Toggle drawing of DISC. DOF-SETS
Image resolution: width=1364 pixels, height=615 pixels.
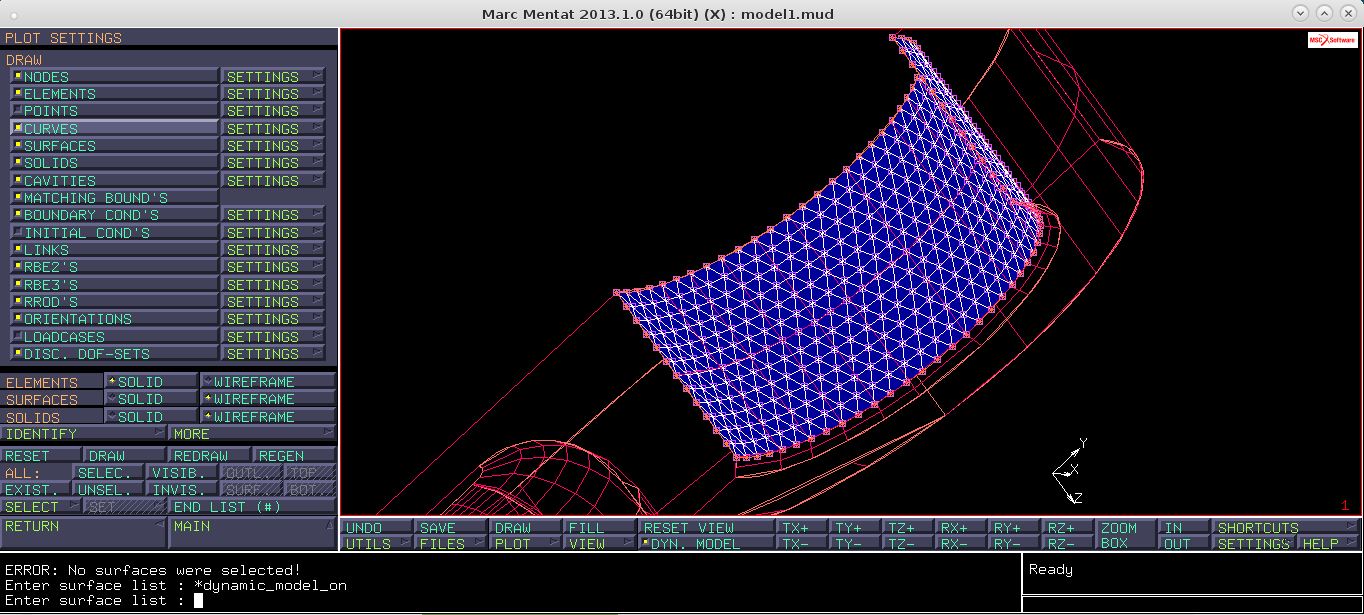click(x=115, y=354)
